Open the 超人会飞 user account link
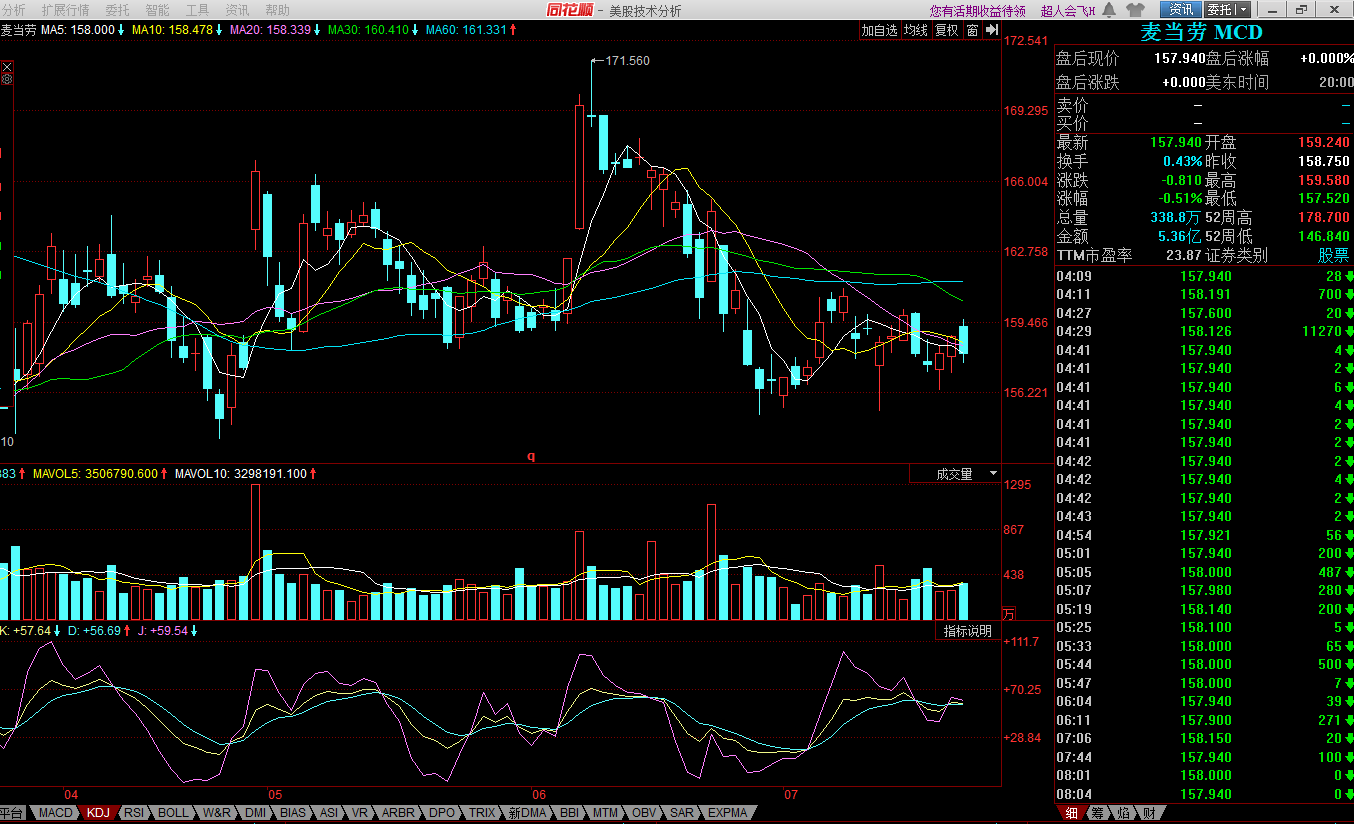1354x824 pixels. [1068, 11]
